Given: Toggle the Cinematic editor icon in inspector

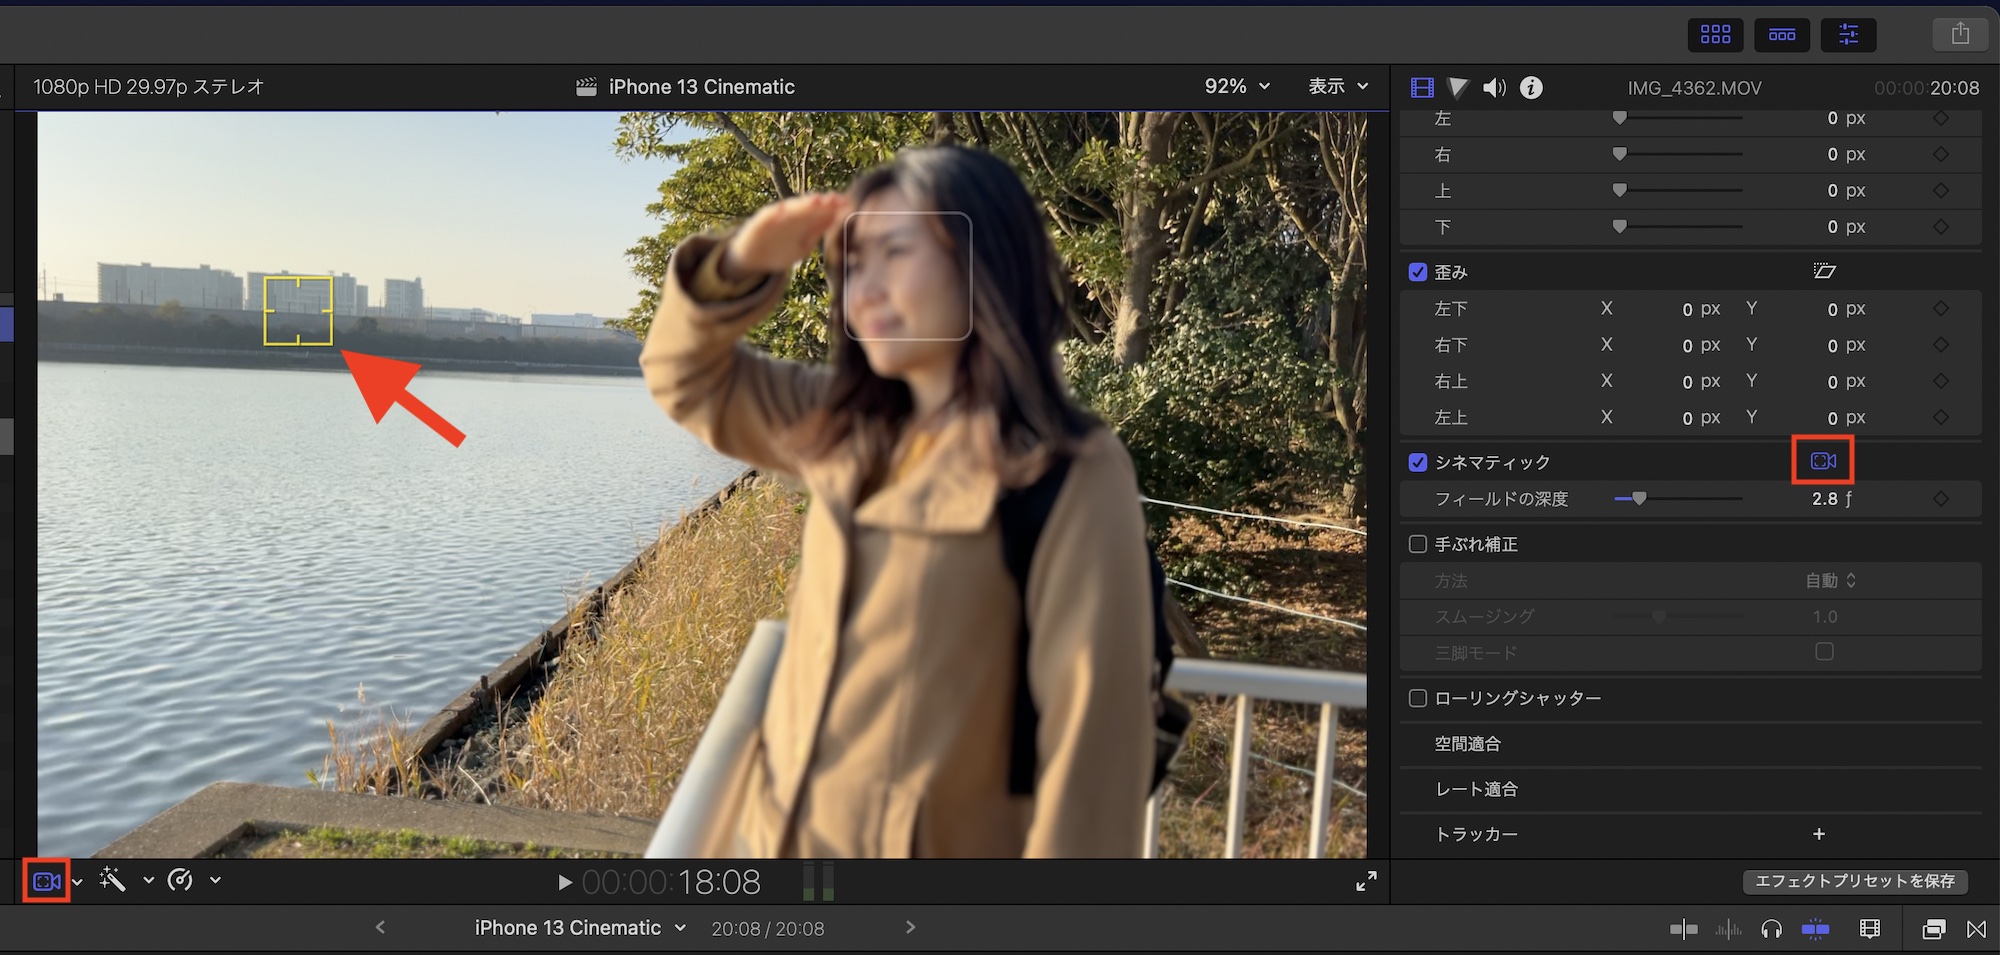Looking at the screenshot, I should point(1823,461).
